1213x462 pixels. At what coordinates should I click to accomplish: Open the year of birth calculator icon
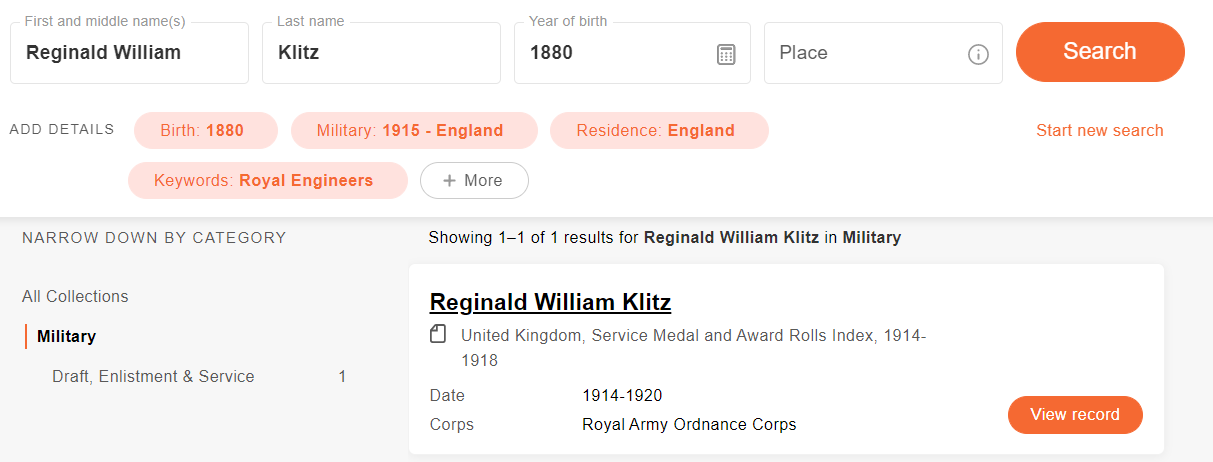(x=727, y=54)
